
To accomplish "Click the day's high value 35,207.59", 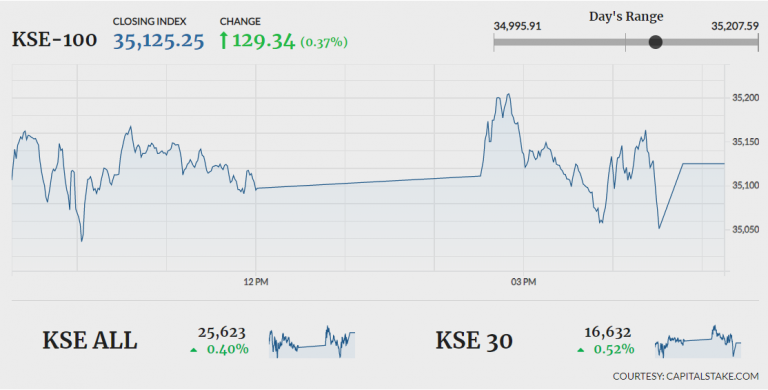I will click(x=735, y=26).
